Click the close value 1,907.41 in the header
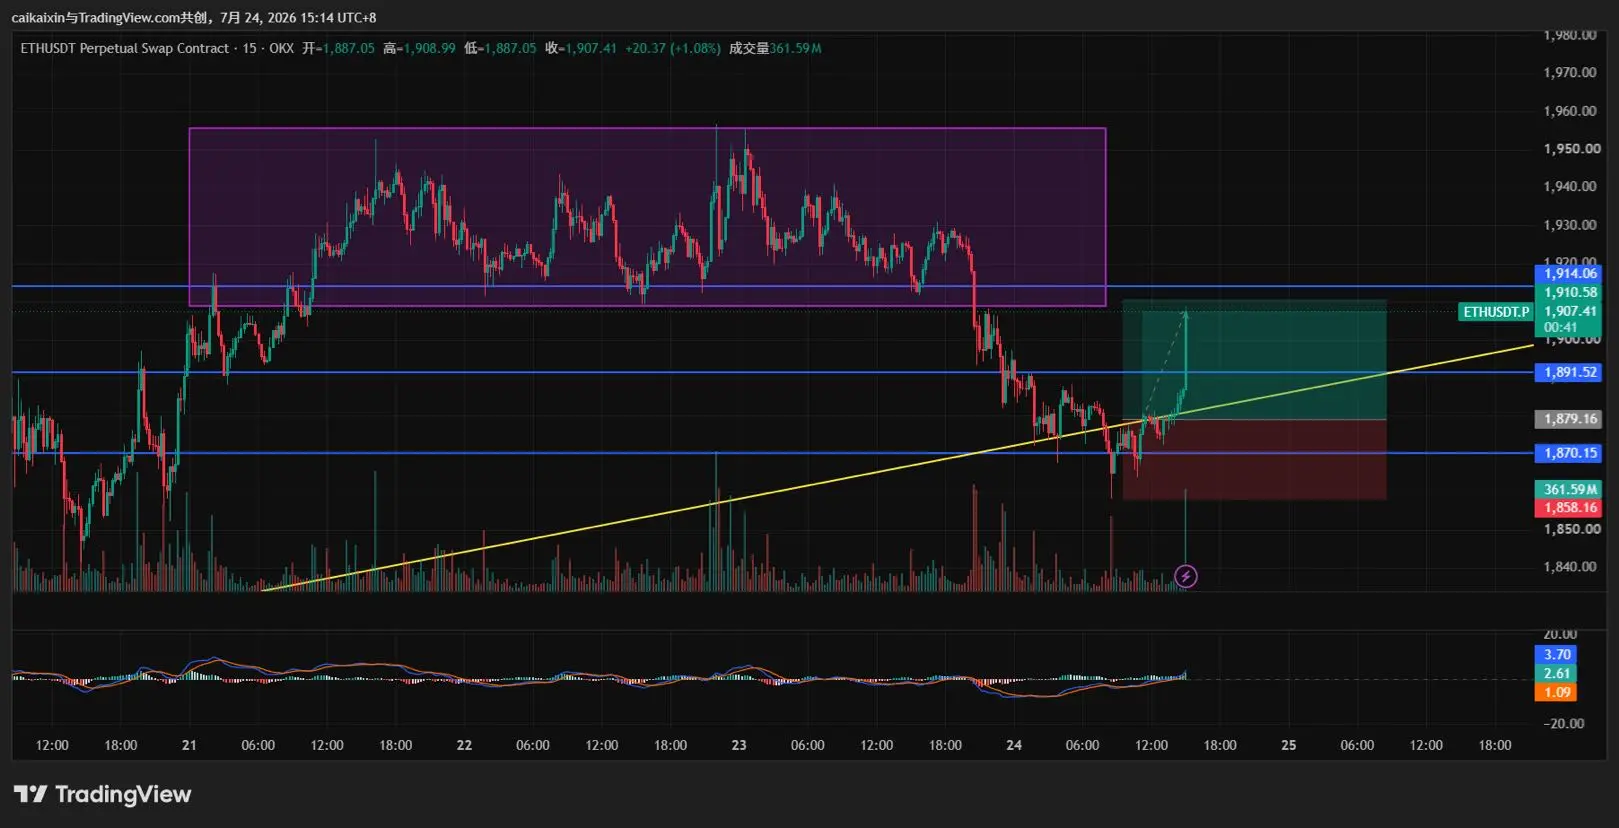The image size is (1619, 828). tap(589, 48)
